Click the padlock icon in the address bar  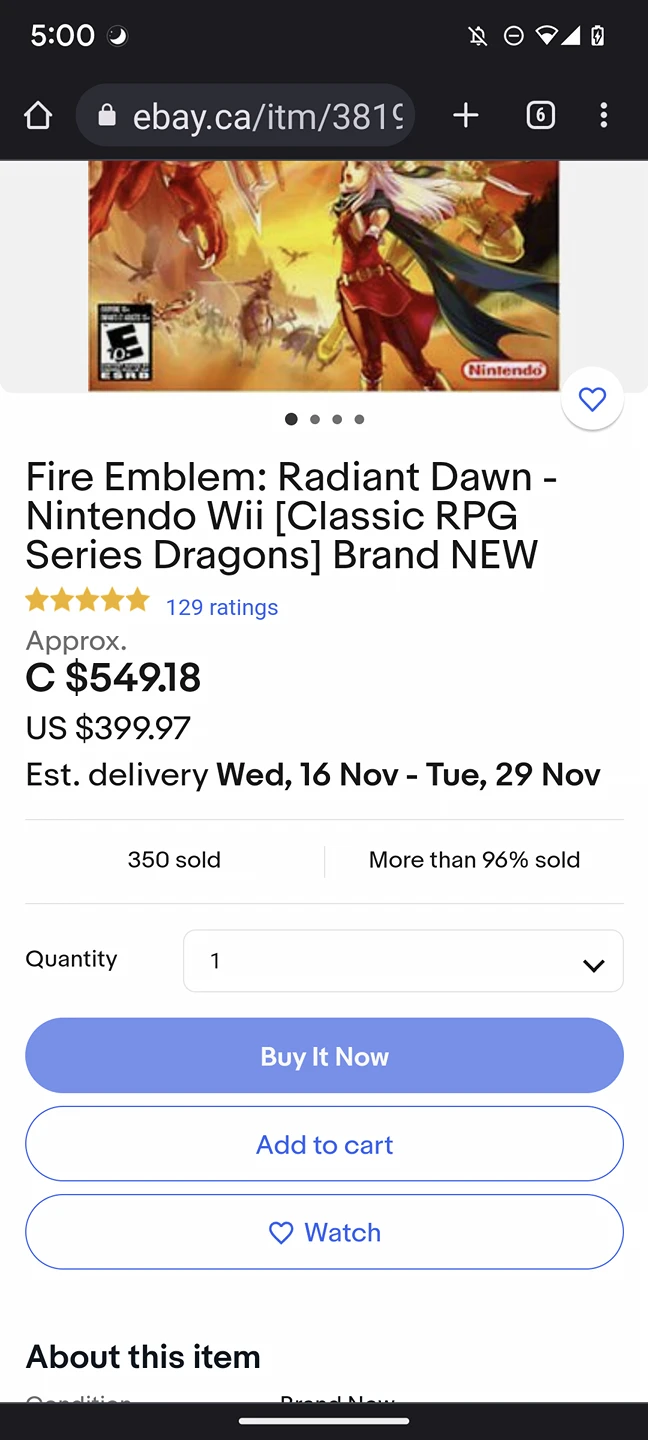pos(107,115)
